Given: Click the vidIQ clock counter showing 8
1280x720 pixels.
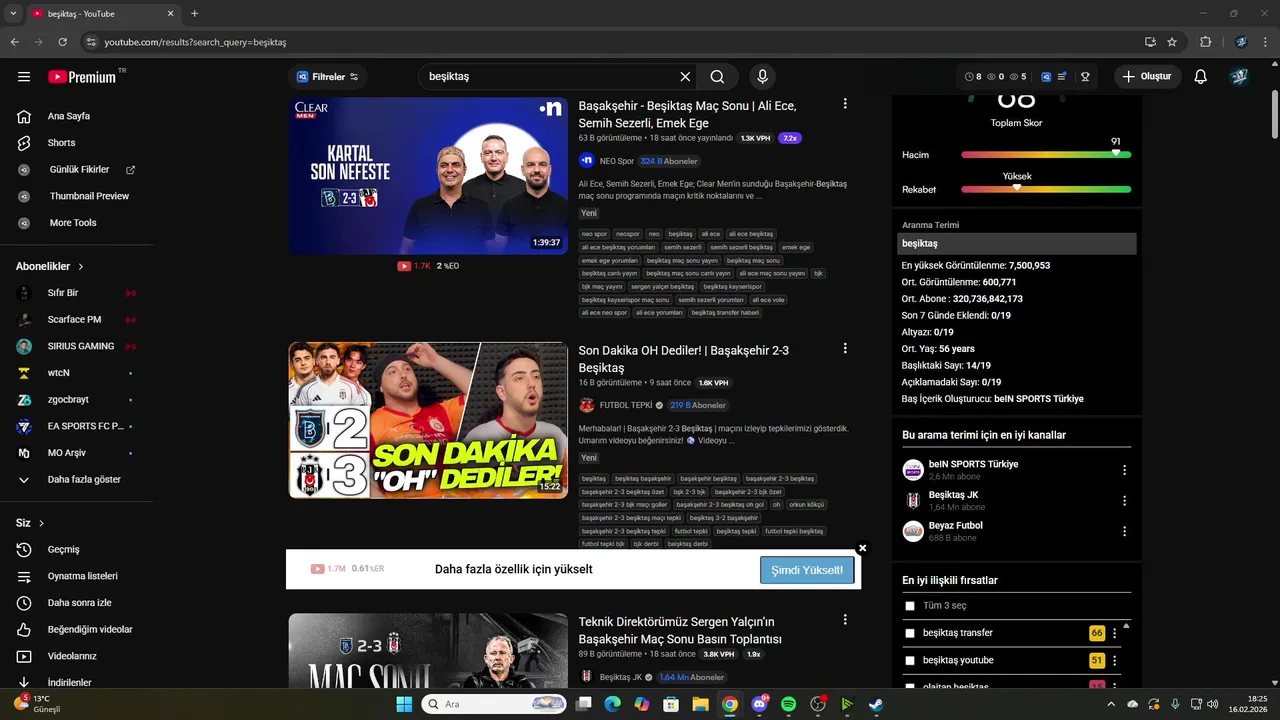Looking at the screenshot, I should pos(973,77).
